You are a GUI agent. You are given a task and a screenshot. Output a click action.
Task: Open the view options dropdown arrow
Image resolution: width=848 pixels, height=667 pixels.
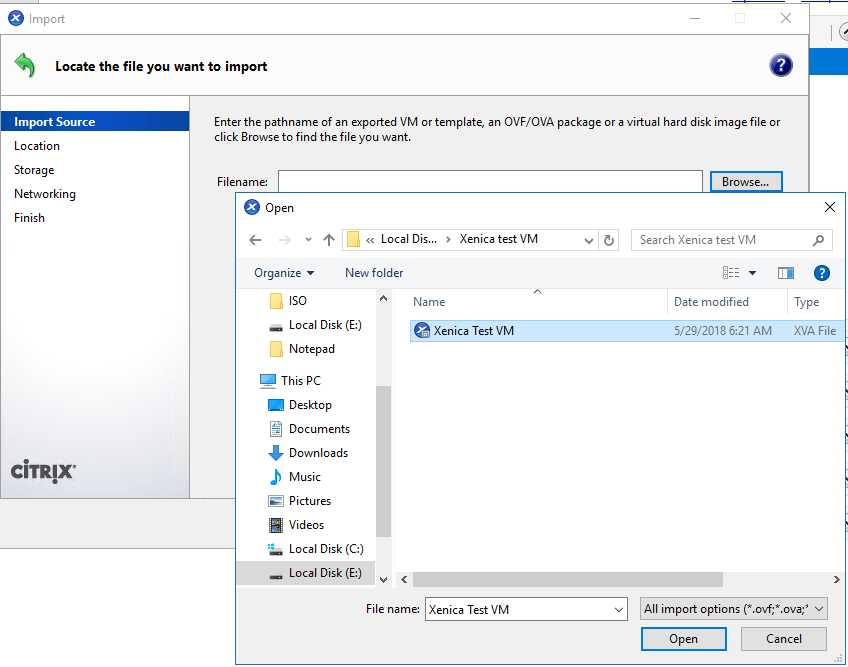[x=752, y=273]
